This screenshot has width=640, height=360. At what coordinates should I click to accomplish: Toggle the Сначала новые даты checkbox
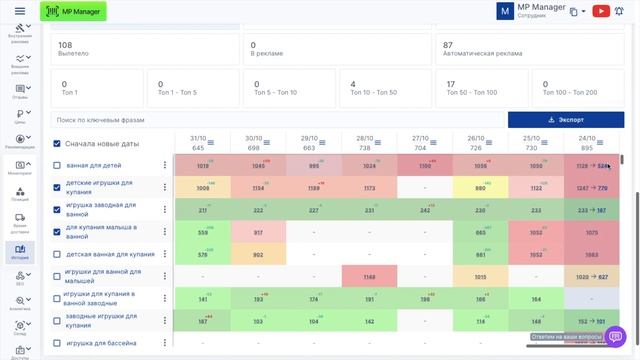[57, 144]
